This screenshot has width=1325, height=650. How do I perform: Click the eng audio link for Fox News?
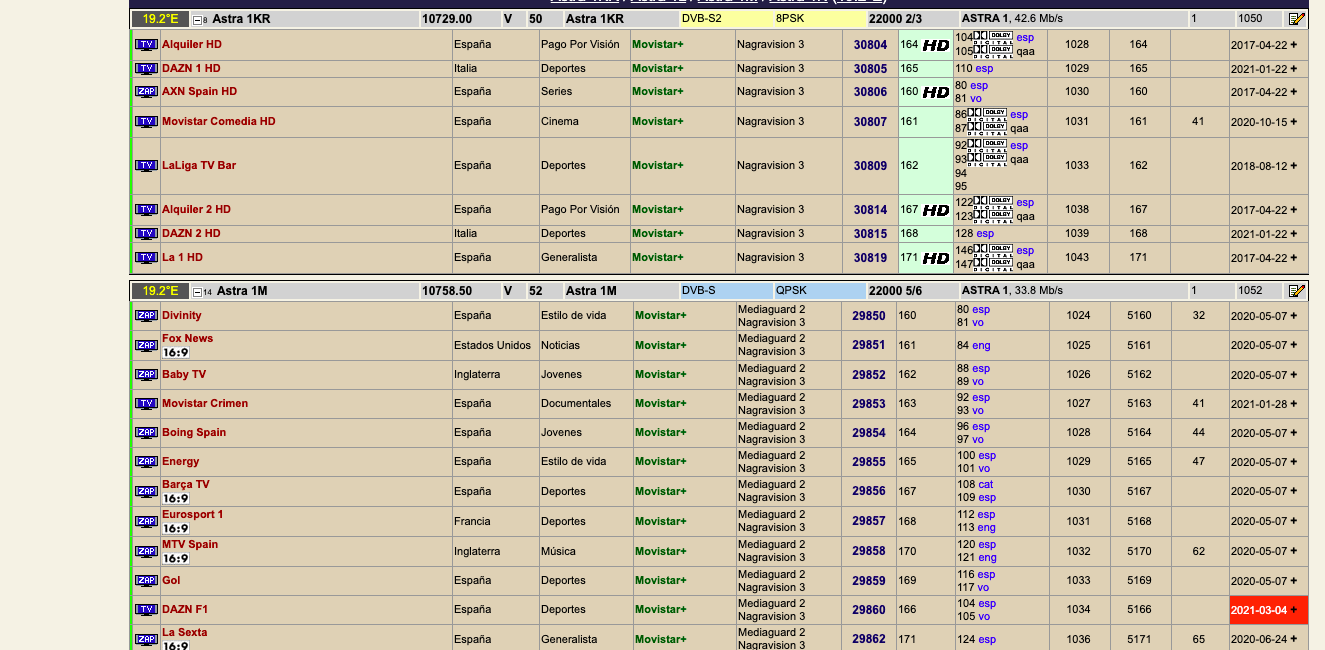(x=981, y=345)
